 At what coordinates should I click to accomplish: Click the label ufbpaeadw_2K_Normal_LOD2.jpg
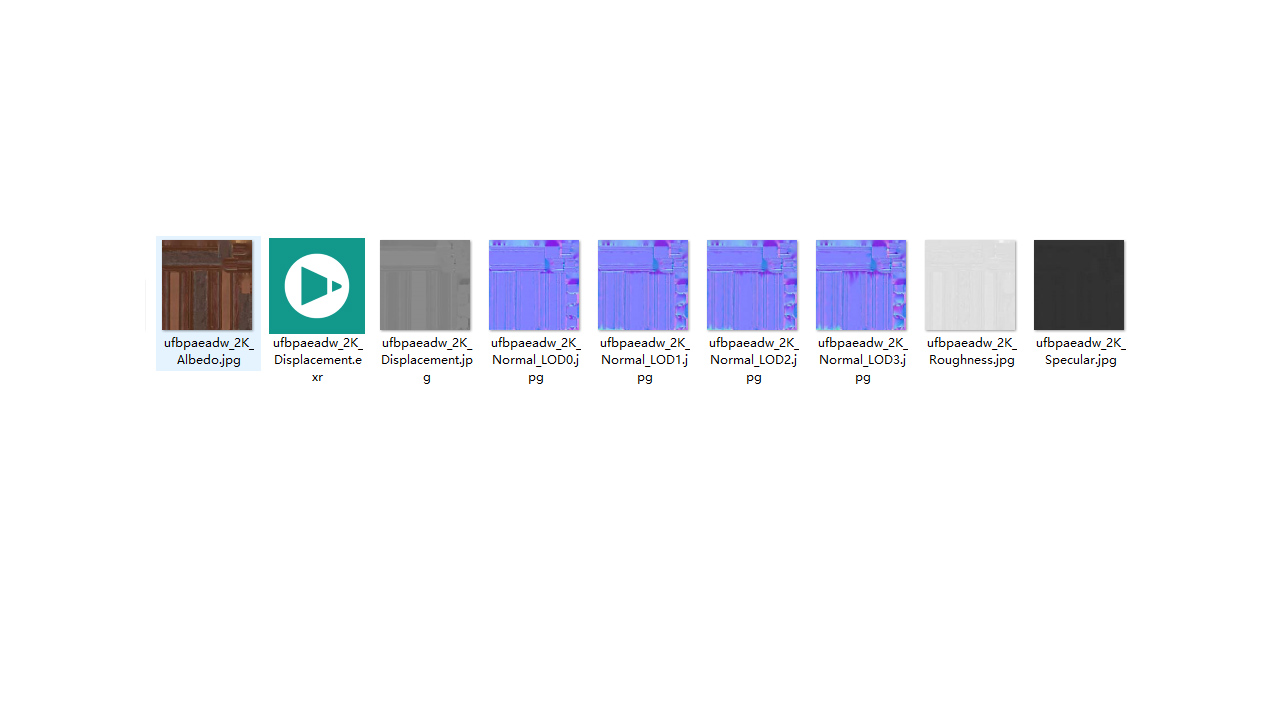(x=754, y=360)
